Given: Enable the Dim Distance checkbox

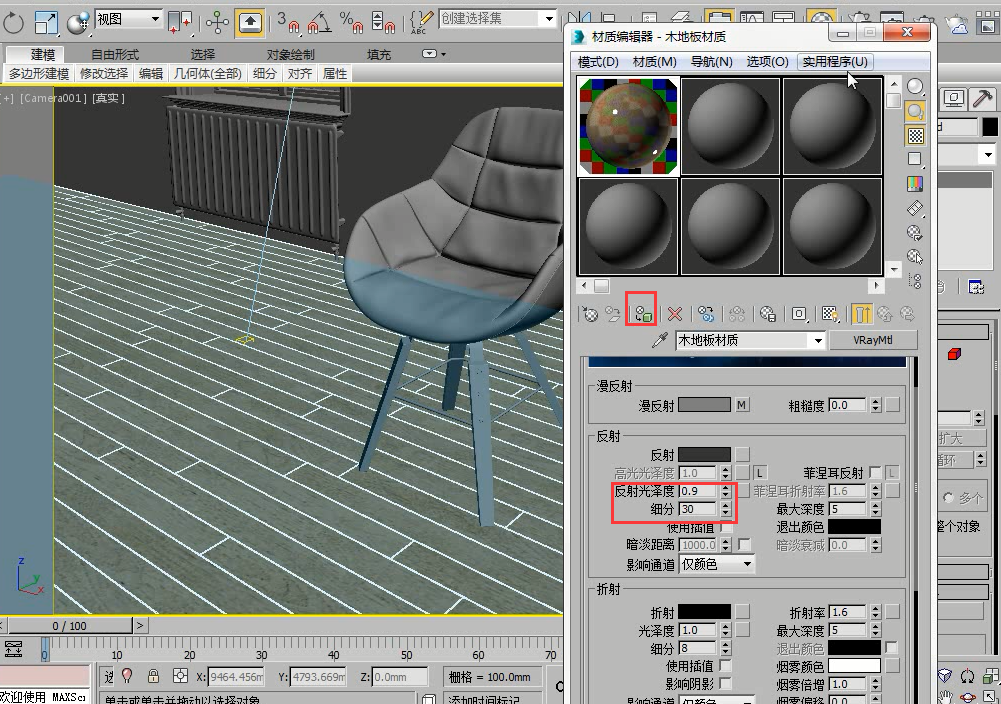Looking at the screenshot, I should click(744, 545).
